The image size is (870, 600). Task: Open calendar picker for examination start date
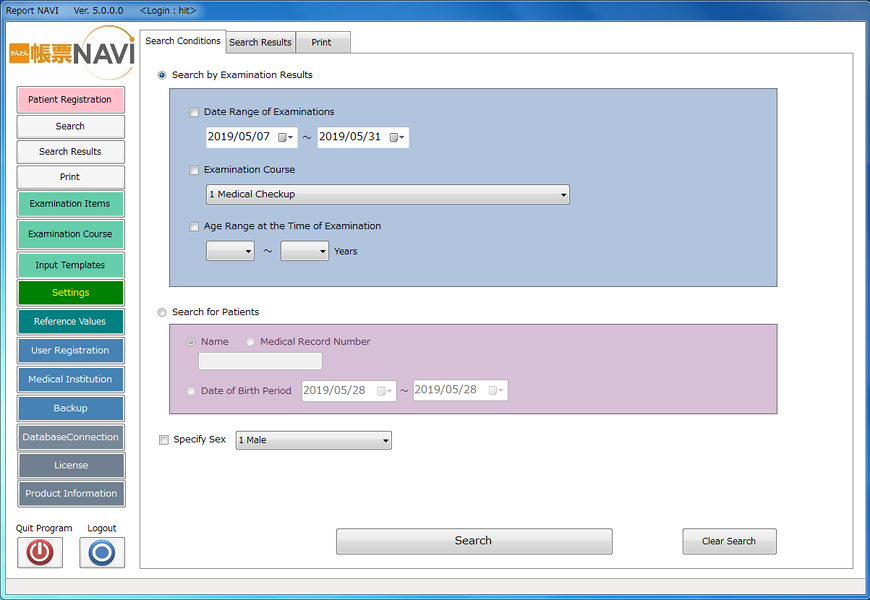pos(286,138)
